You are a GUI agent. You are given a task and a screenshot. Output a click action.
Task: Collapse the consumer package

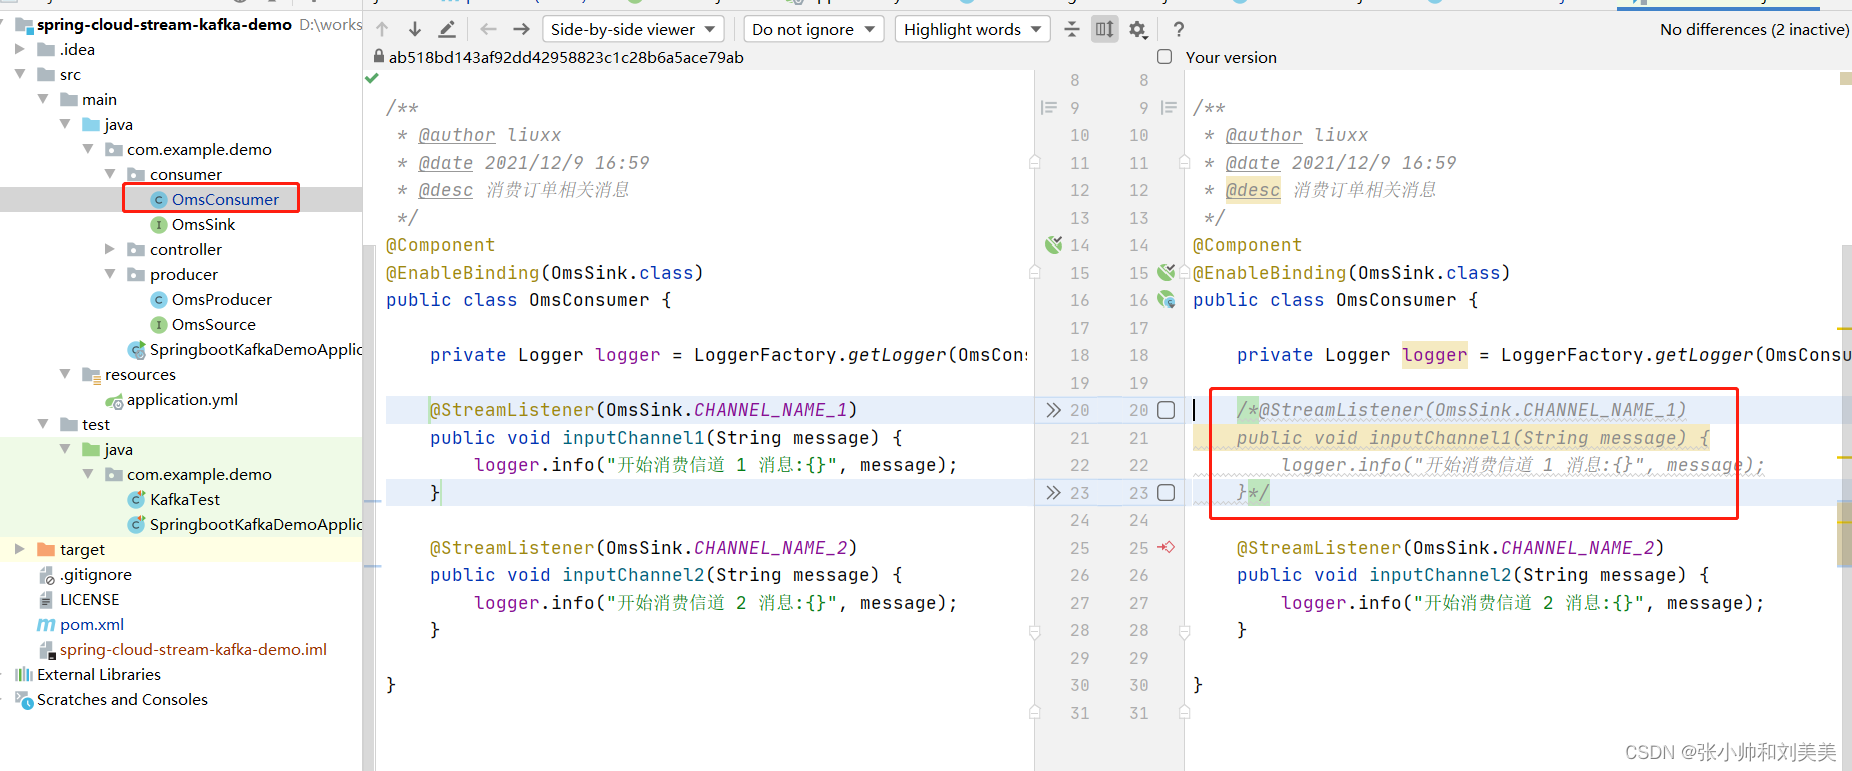(x=109, y=174)
